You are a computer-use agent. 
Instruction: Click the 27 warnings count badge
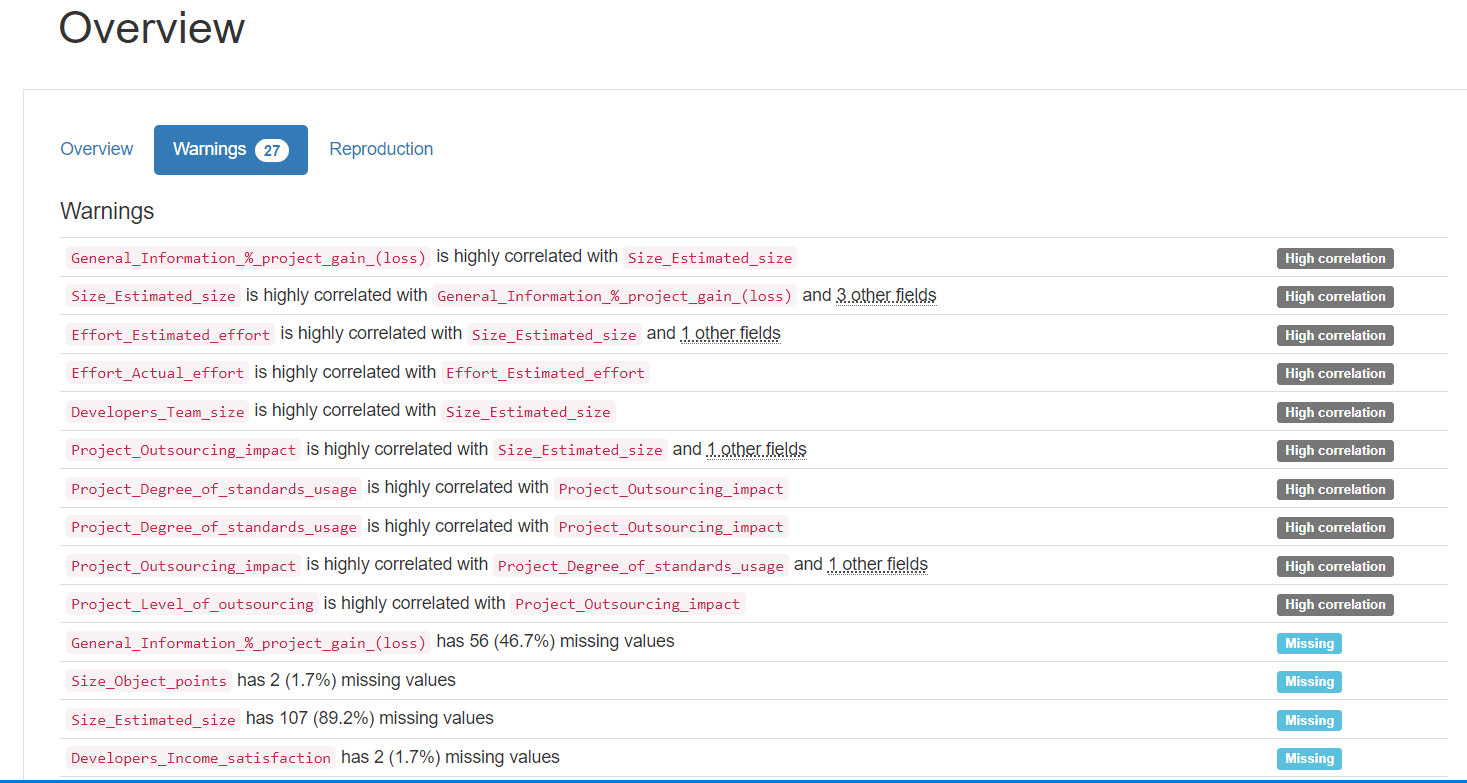[x=271, y=150]
